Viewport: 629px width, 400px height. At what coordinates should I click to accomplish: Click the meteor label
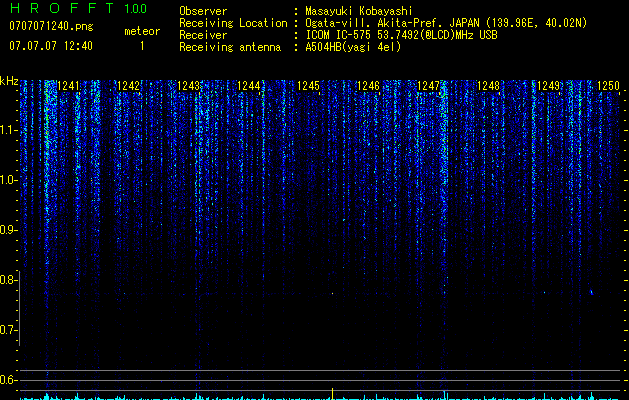(x=142, y=31)
